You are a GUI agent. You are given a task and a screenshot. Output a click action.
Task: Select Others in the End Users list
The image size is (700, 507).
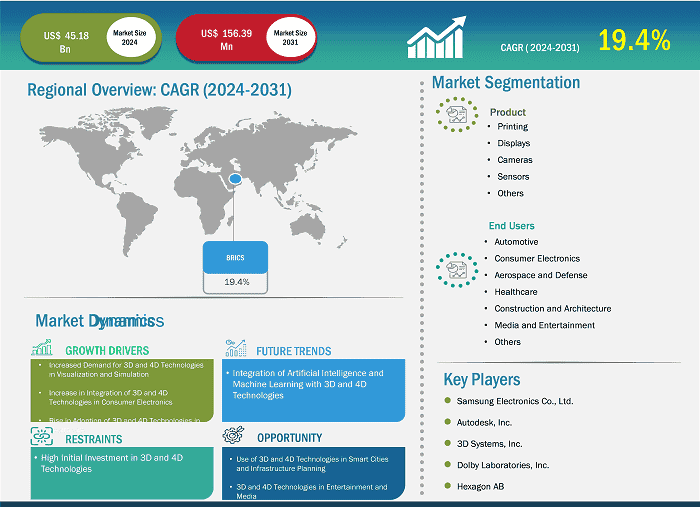[507, 342]
